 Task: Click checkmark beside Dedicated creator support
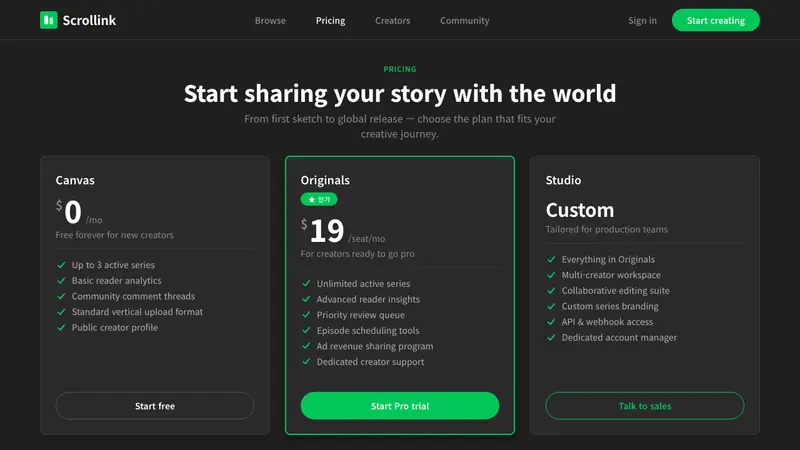click(306, 362)
